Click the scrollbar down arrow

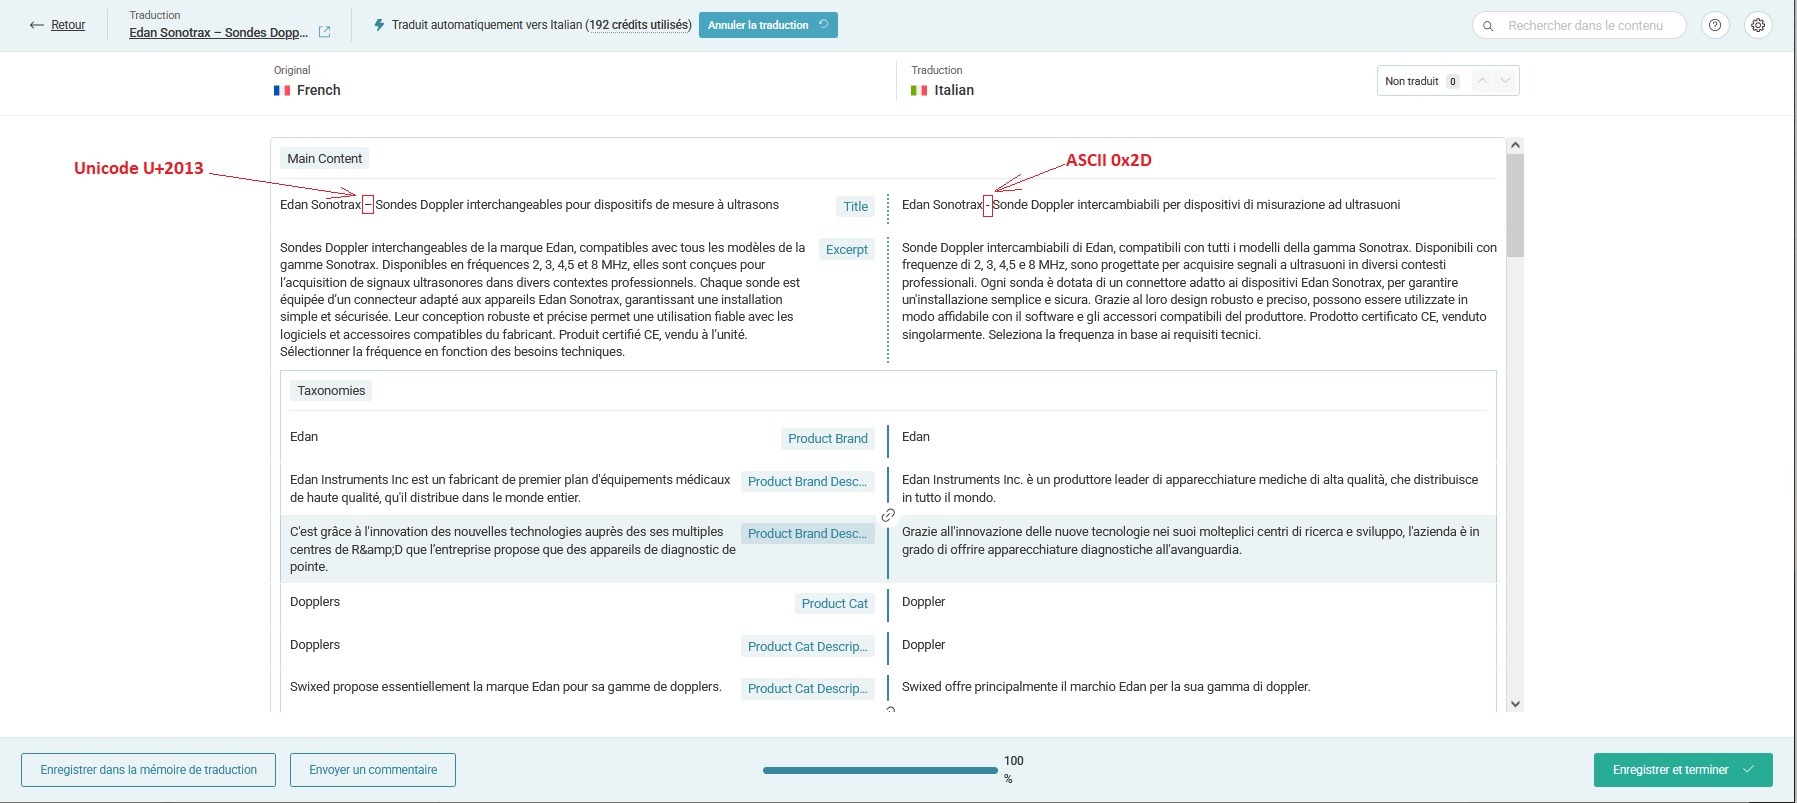1515,704
